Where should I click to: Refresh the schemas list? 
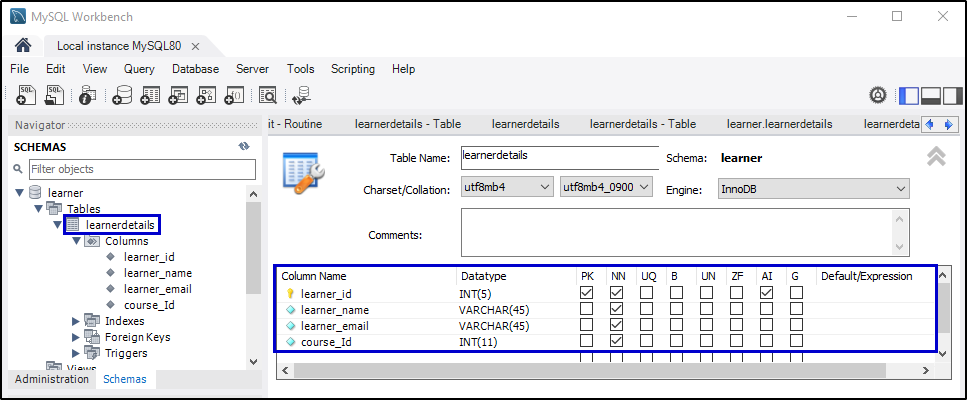pos(244,147)
